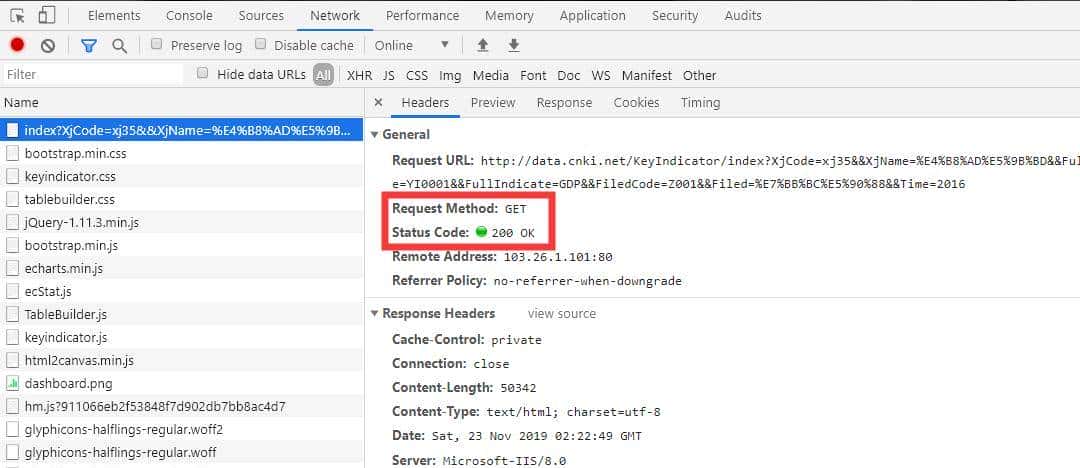This screenshot has width=1080, height=468.
Task: Filter requests by XHR type
Action: [x=358, y=75]
